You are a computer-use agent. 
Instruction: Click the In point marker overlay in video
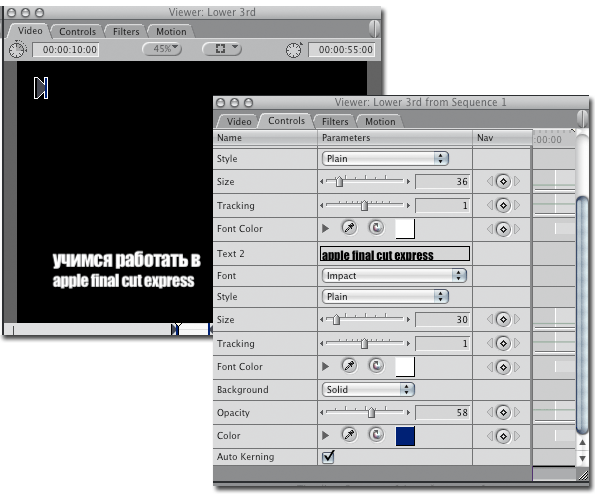click(x=41, y=88)
